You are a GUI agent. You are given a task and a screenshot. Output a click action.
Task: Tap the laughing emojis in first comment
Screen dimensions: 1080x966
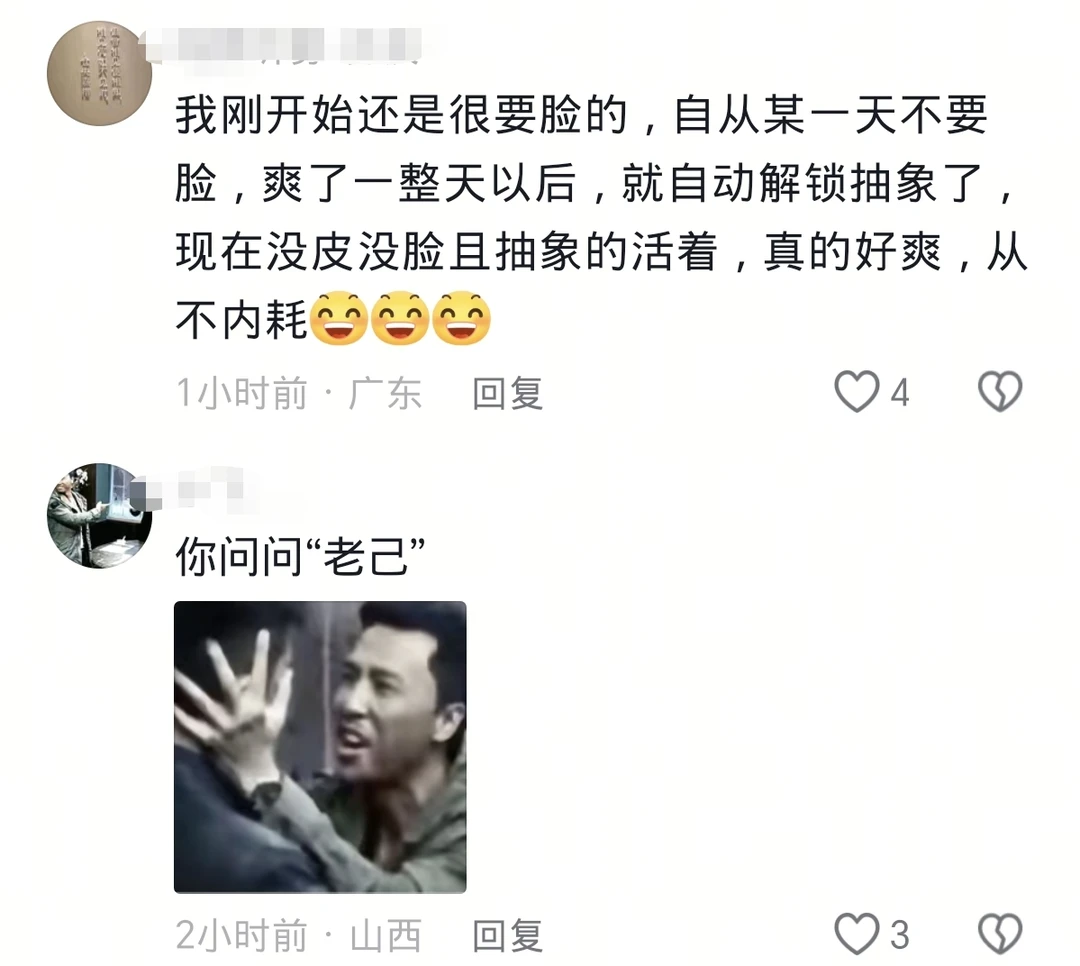pyautogui.click(x=400, y=318)
